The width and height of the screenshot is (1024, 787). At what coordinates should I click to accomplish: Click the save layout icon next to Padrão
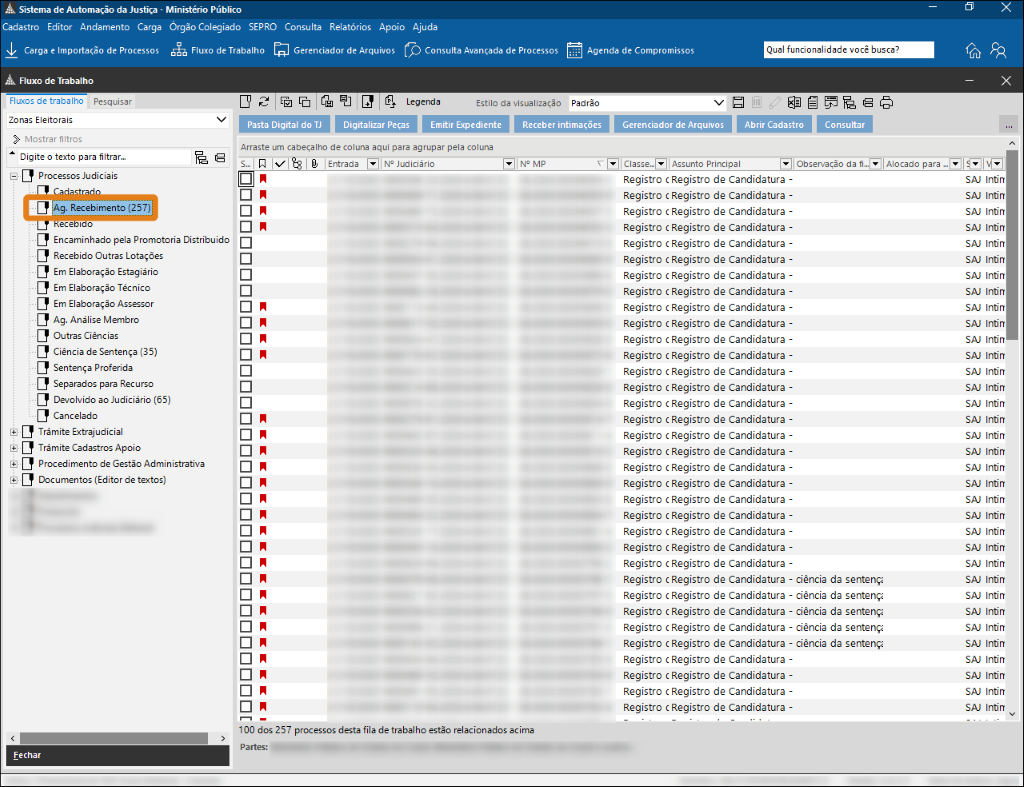click(x=738, y=103)
